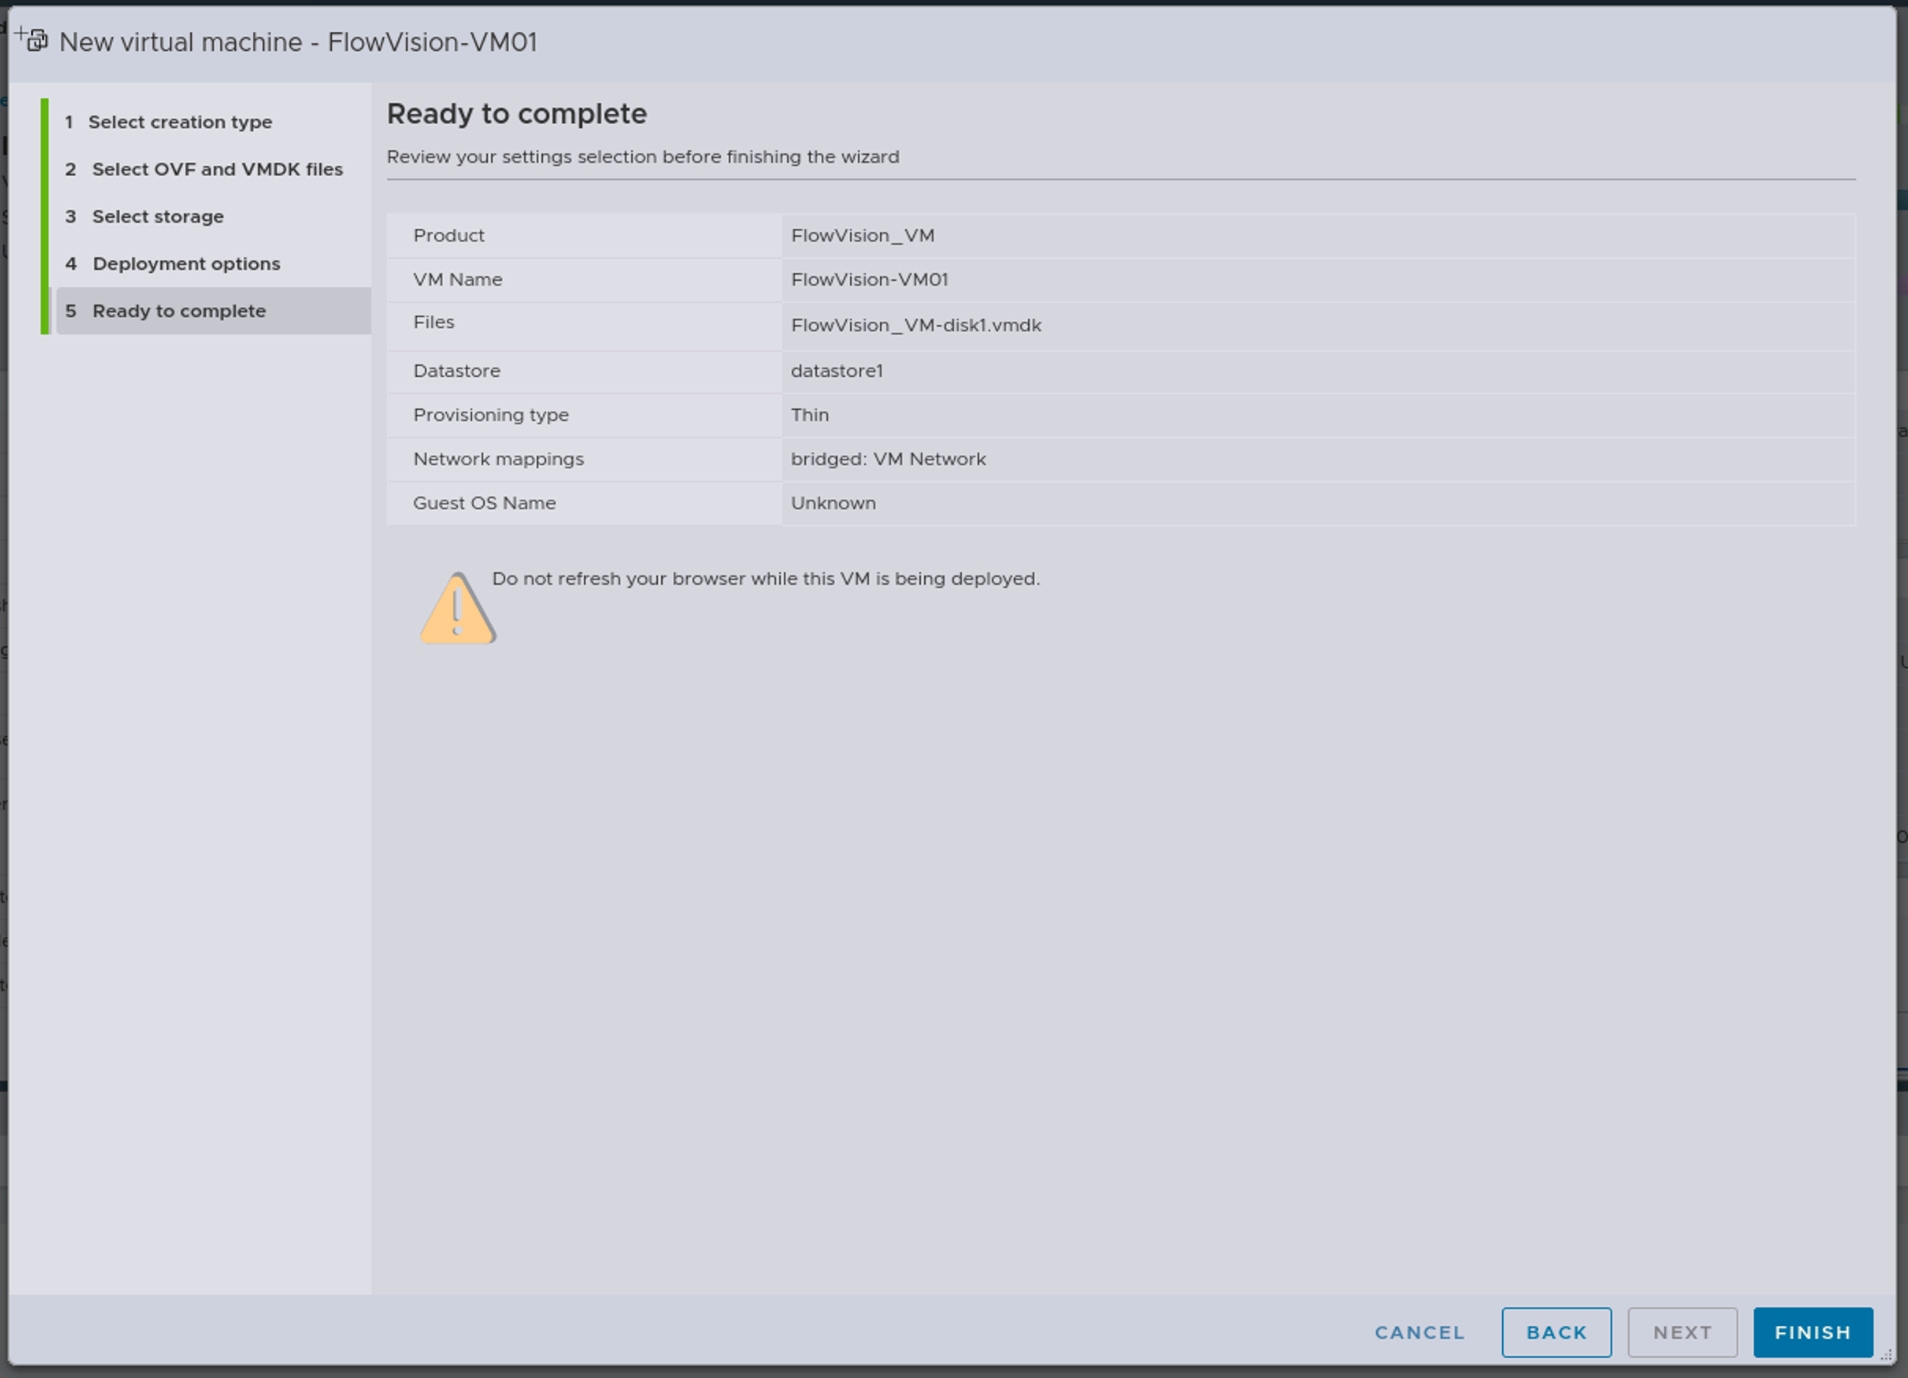Screen dimensions: 1908x1378
Task: Click the datastore1 value
Action: click(x=836, y=371)
